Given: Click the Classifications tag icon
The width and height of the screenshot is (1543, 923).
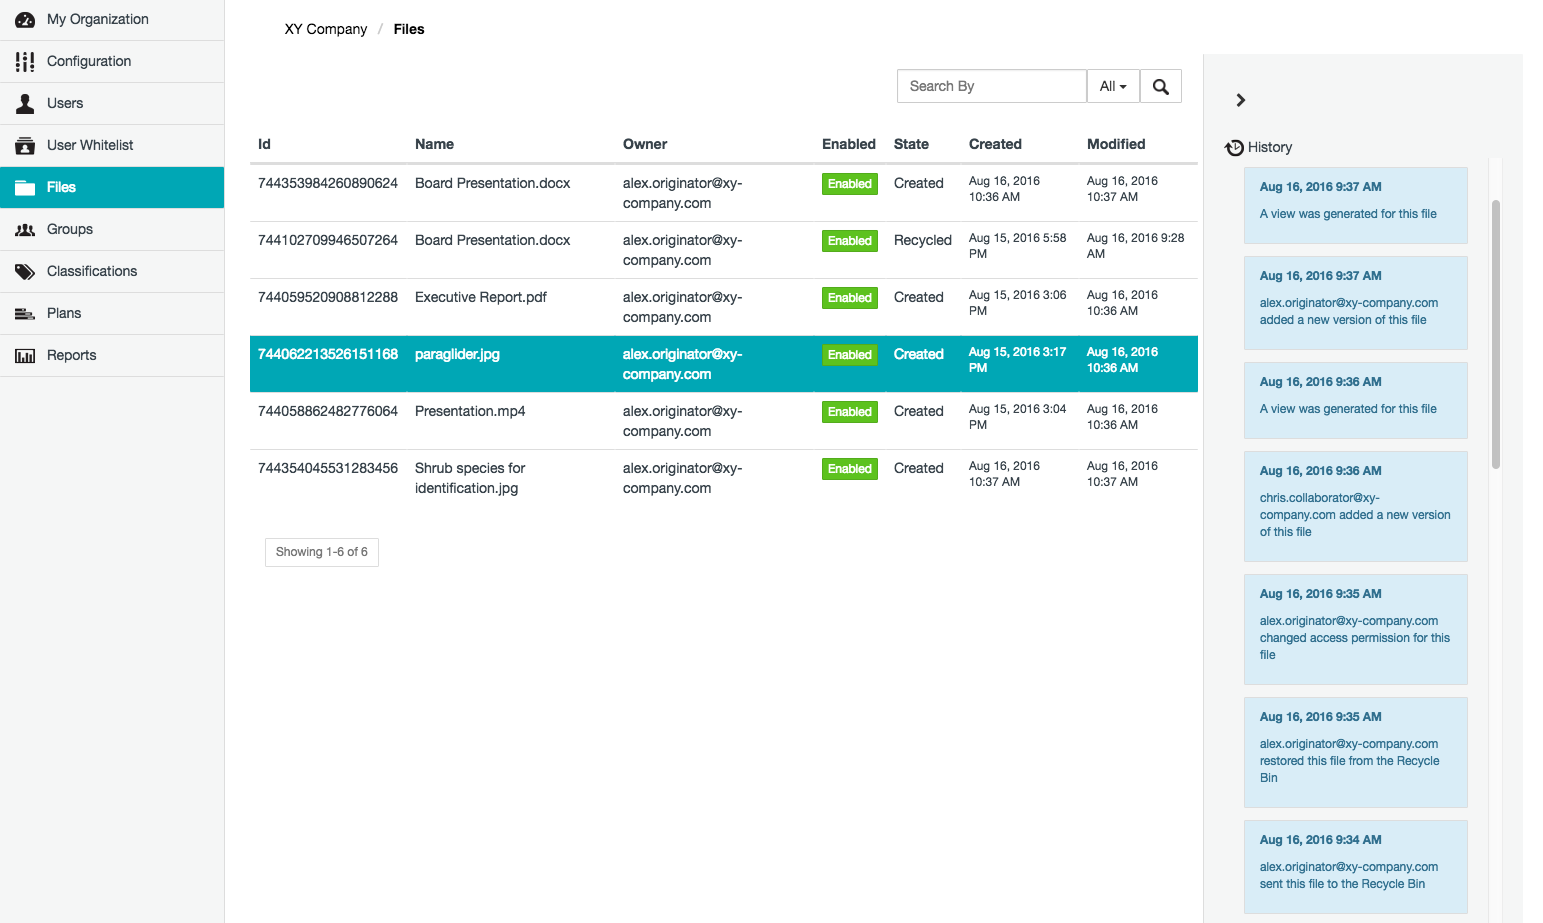Looking at the screenshot, I should tap(25, 272).
